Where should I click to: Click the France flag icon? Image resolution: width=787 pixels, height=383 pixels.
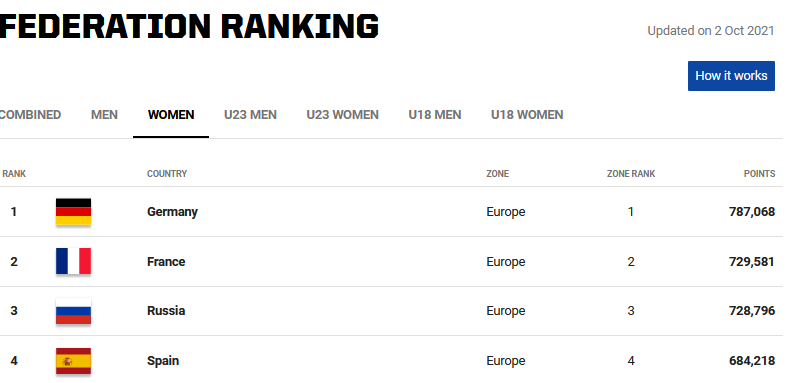pos(73,261)
